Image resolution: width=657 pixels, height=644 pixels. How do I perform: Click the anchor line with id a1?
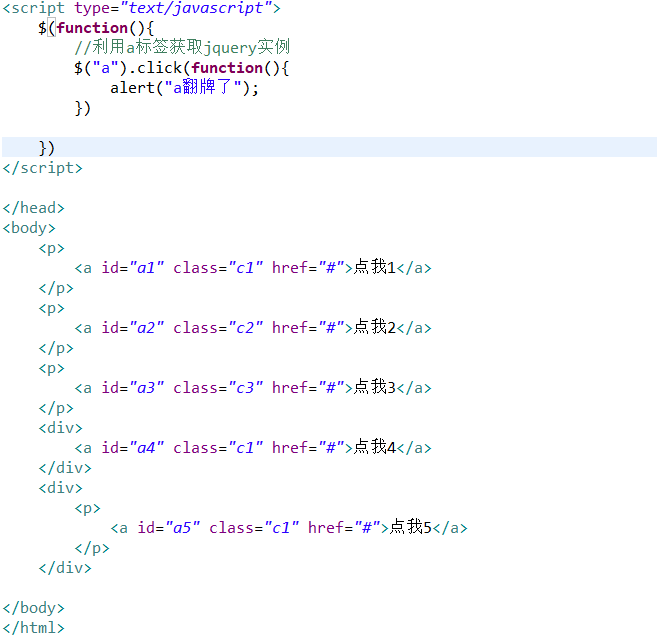[253, 267]
